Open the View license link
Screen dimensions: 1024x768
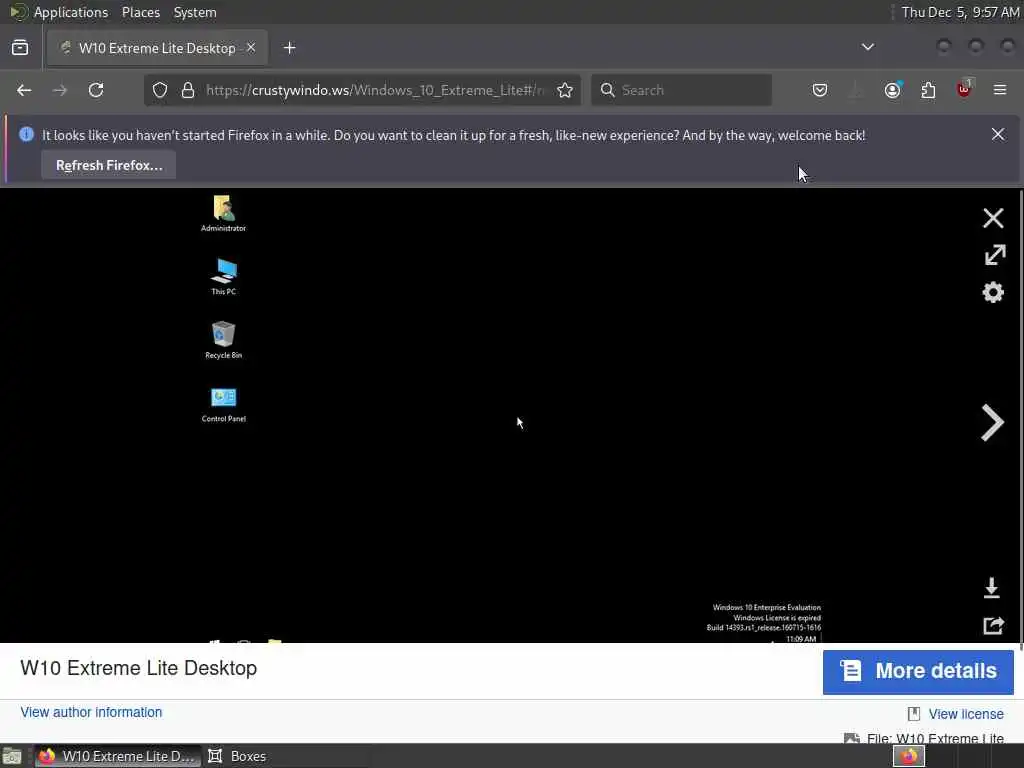[966, 714]
